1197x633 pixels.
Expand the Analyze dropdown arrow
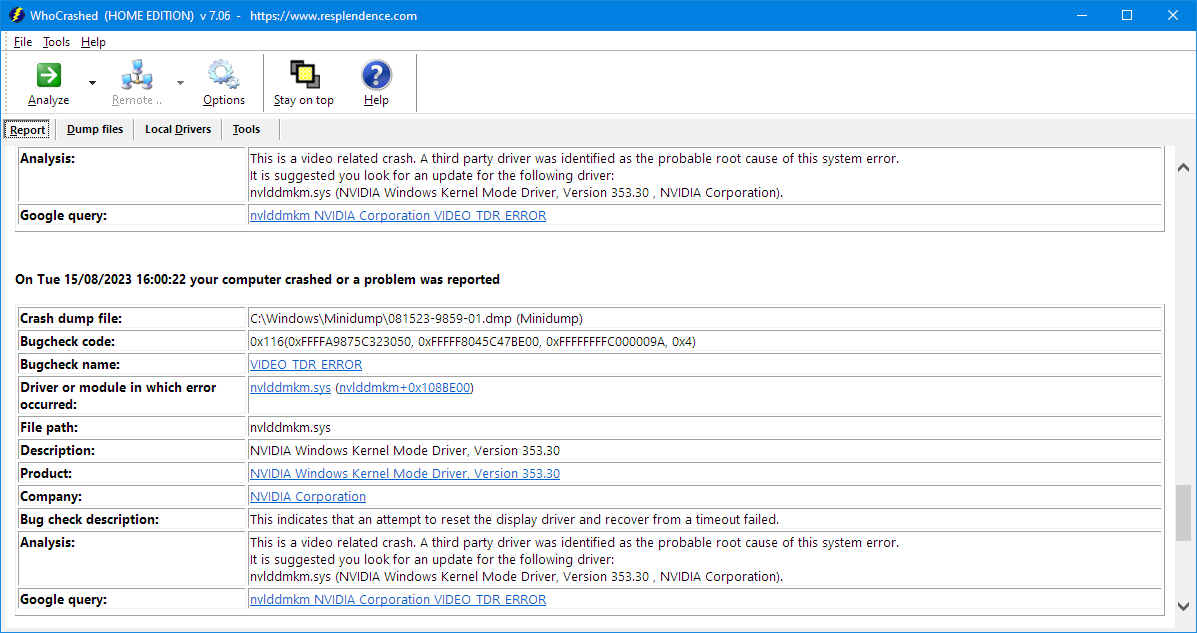[x=92, y=82]
